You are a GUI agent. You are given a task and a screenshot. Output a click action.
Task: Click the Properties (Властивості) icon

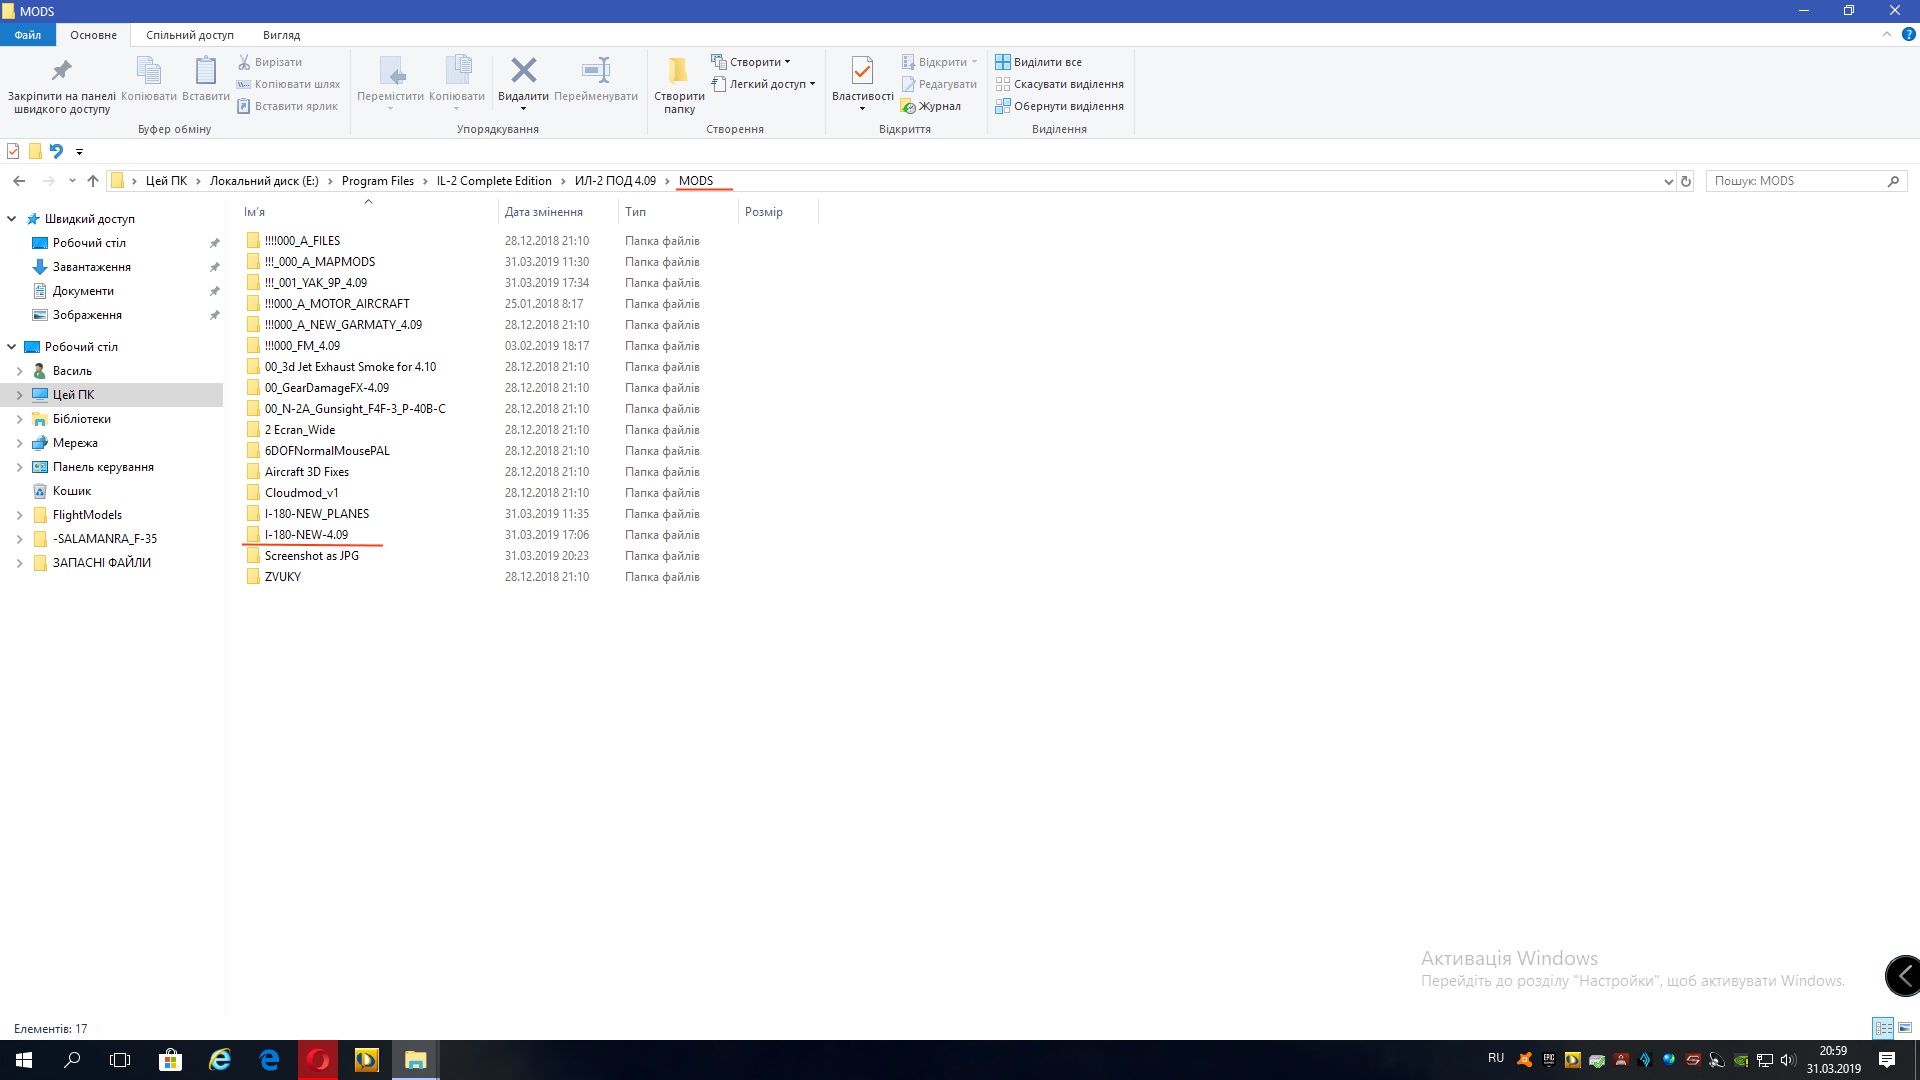[x=862, y=72]
